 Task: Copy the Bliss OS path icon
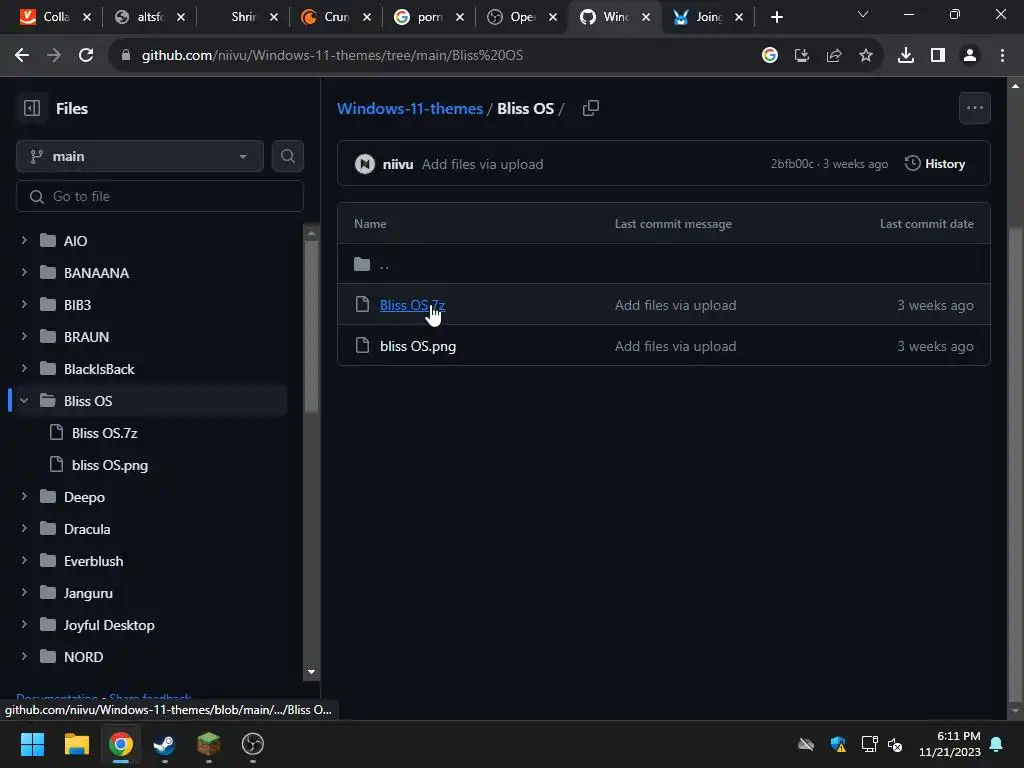tap(590, 108)
